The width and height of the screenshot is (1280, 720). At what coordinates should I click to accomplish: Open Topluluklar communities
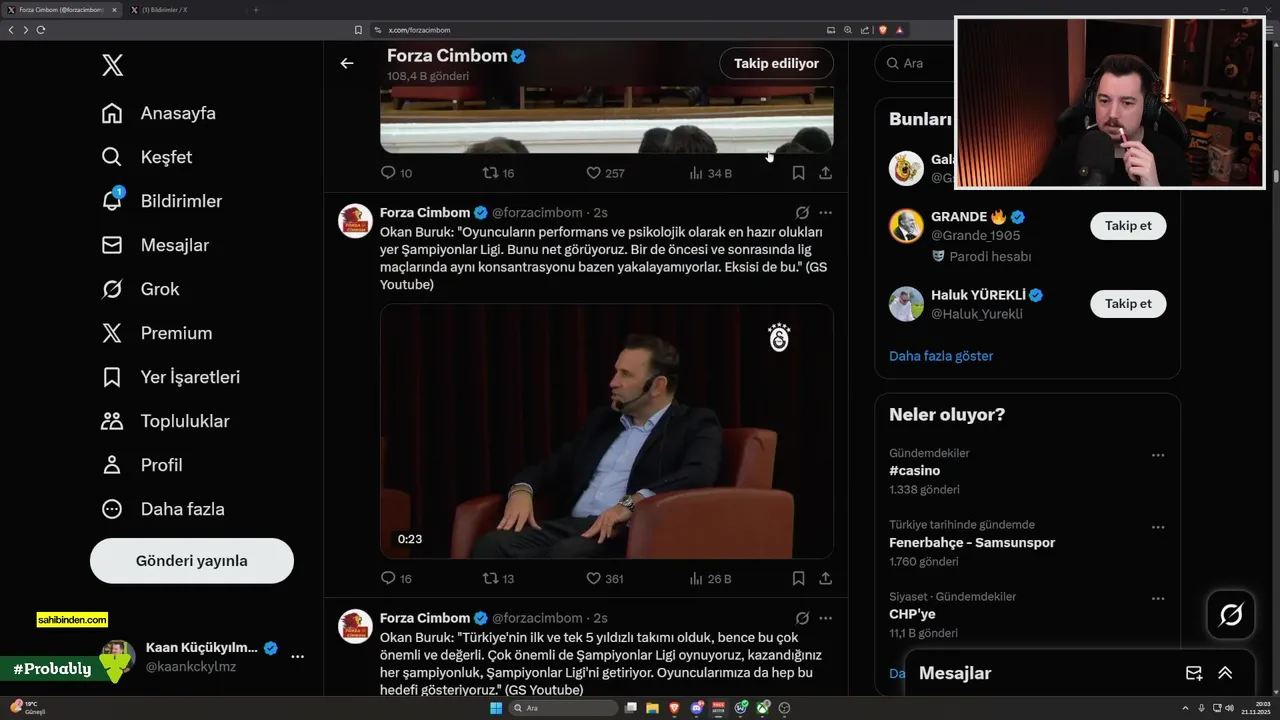[166, 421]
